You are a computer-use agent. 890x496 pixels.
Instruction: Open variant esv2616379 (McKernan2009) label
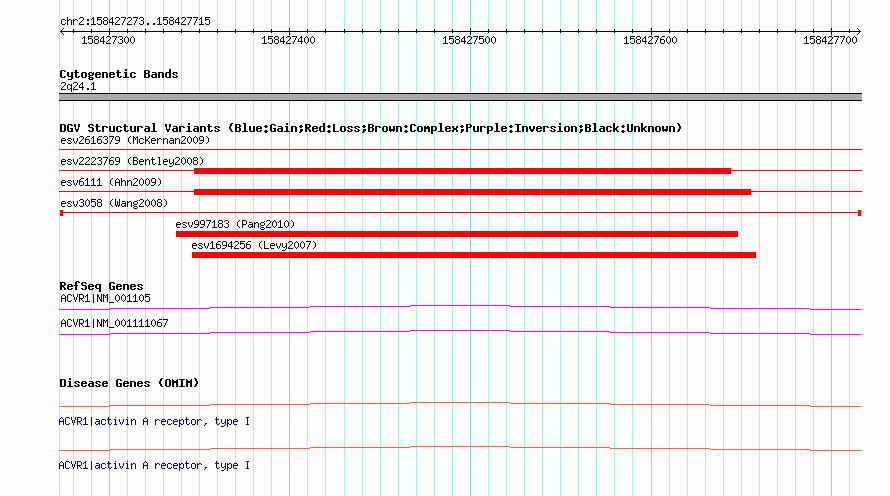tap(135, 140)
